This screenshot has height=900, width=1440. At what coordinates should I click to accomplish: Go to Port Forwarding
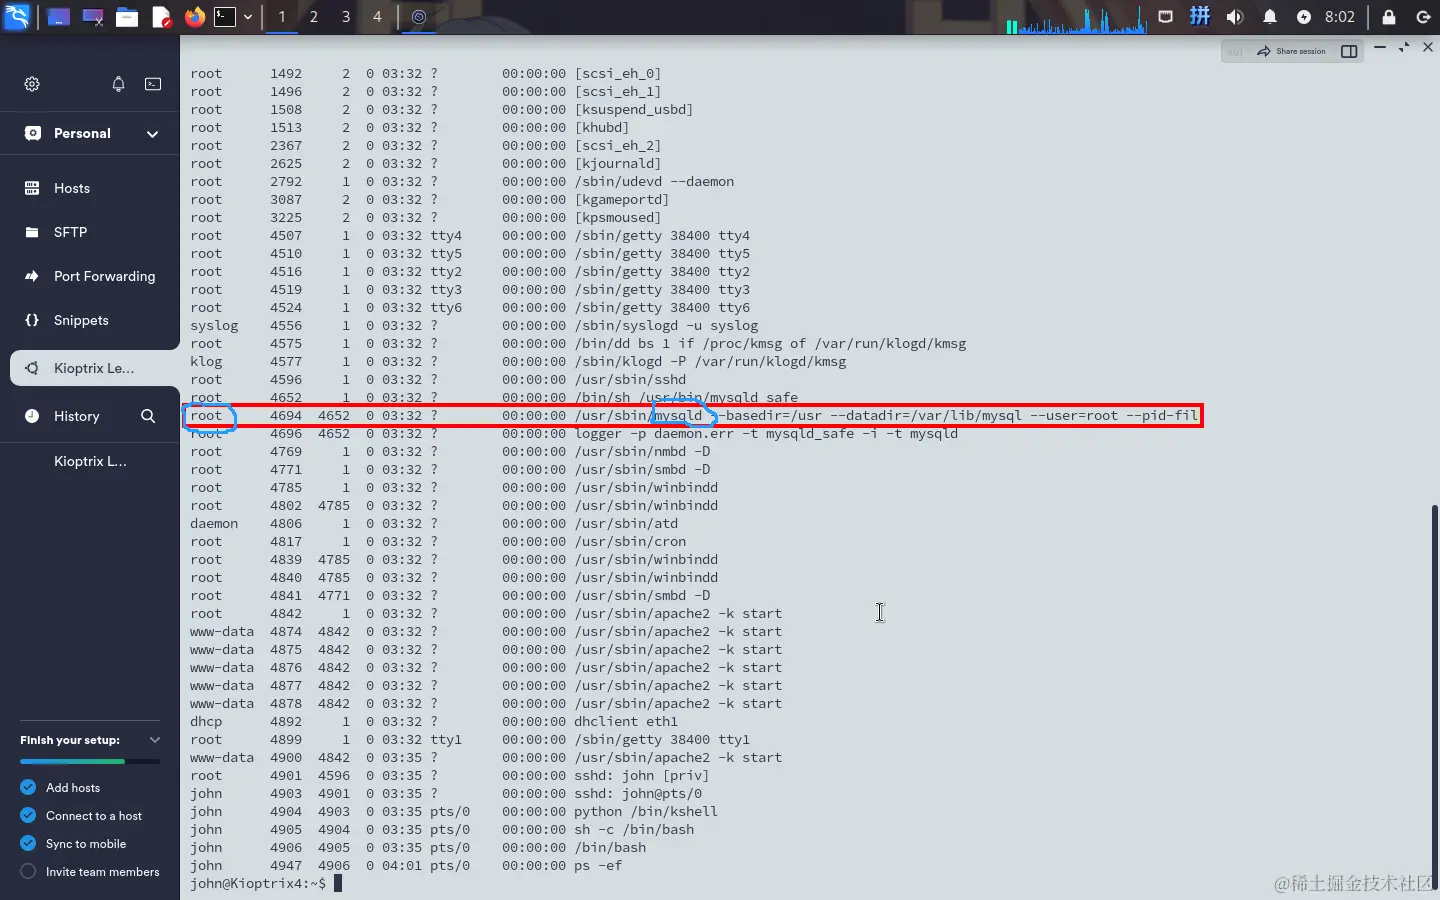[90, 276]
